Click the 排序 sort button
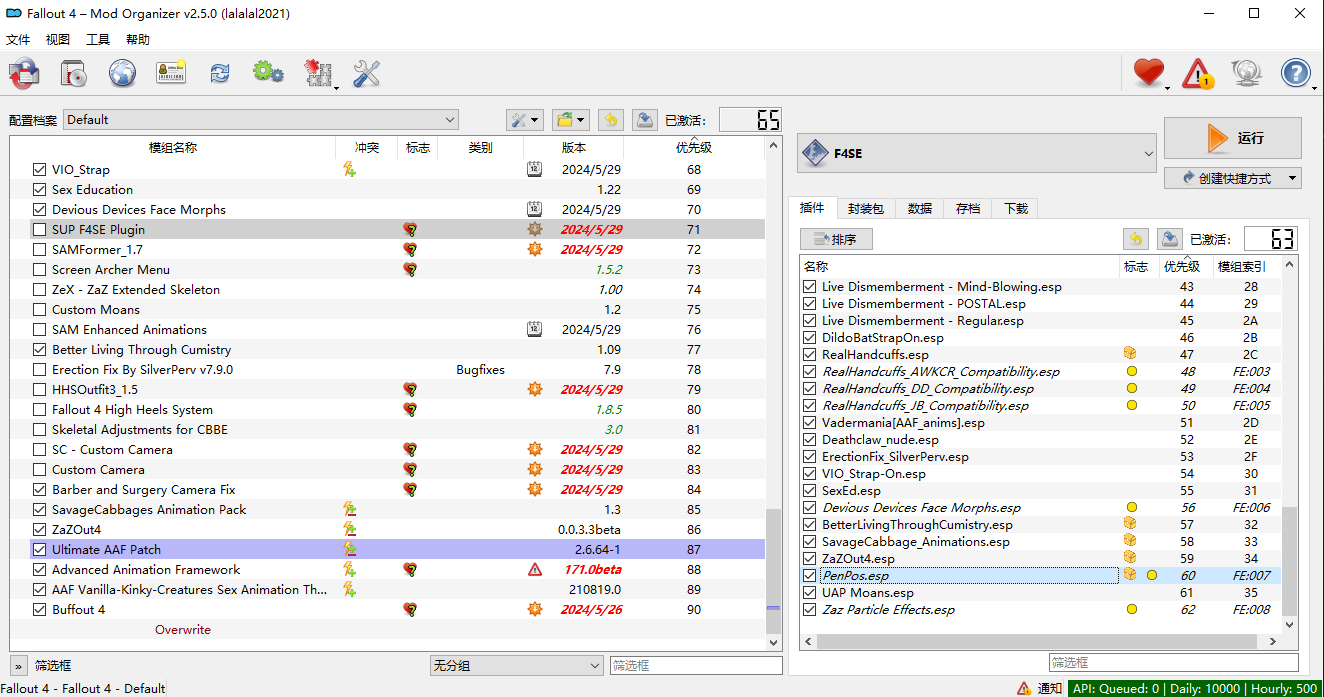 [x=836, y=239]
